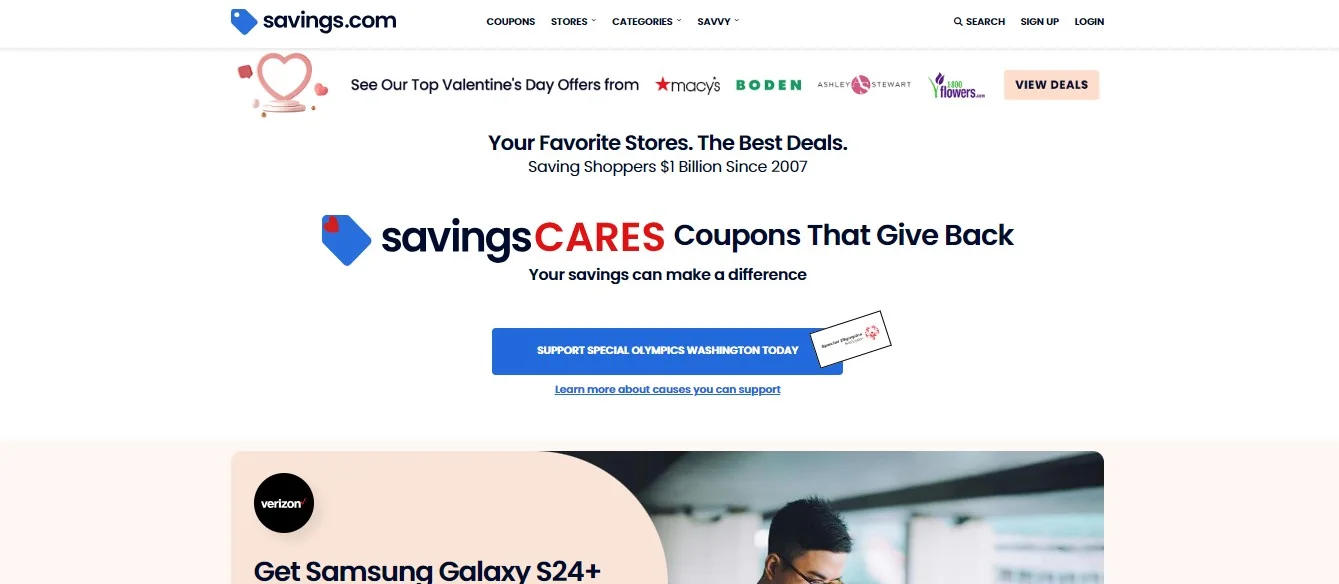Select the Macy's star logo
Screen dimensions: 1339x584
[688, 85]
